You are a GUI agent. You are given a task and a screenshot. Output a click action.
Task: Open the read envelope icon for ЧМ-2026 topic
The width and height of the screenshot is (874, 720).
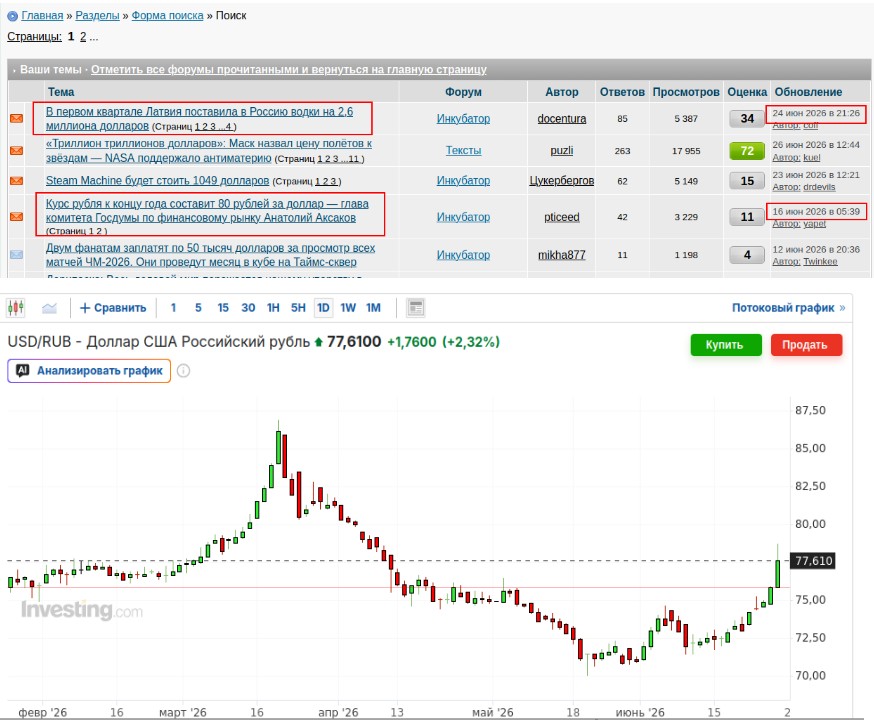(x=17, y=254)
